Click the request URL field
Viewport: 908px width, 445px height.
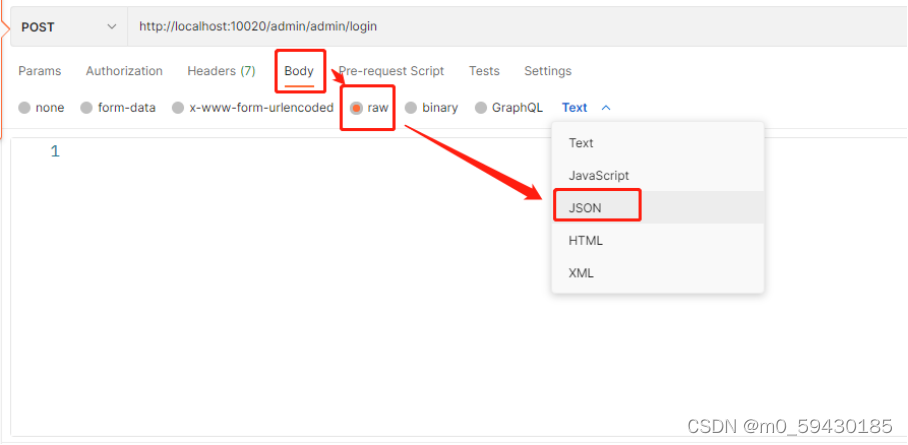click(x=518, y=27)
